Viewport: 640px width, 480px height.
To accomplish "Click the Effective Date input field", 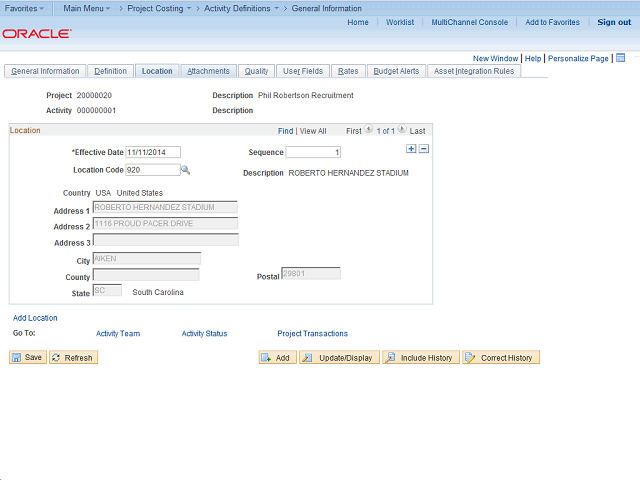I will (x=153, y=152).
